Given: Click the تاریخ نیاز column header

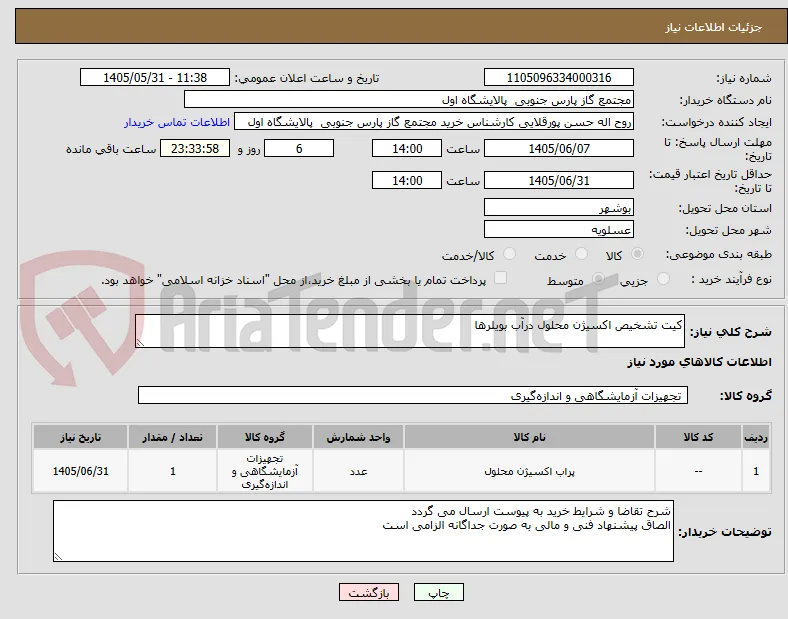Looking at the screenshot, I should 80,437.
